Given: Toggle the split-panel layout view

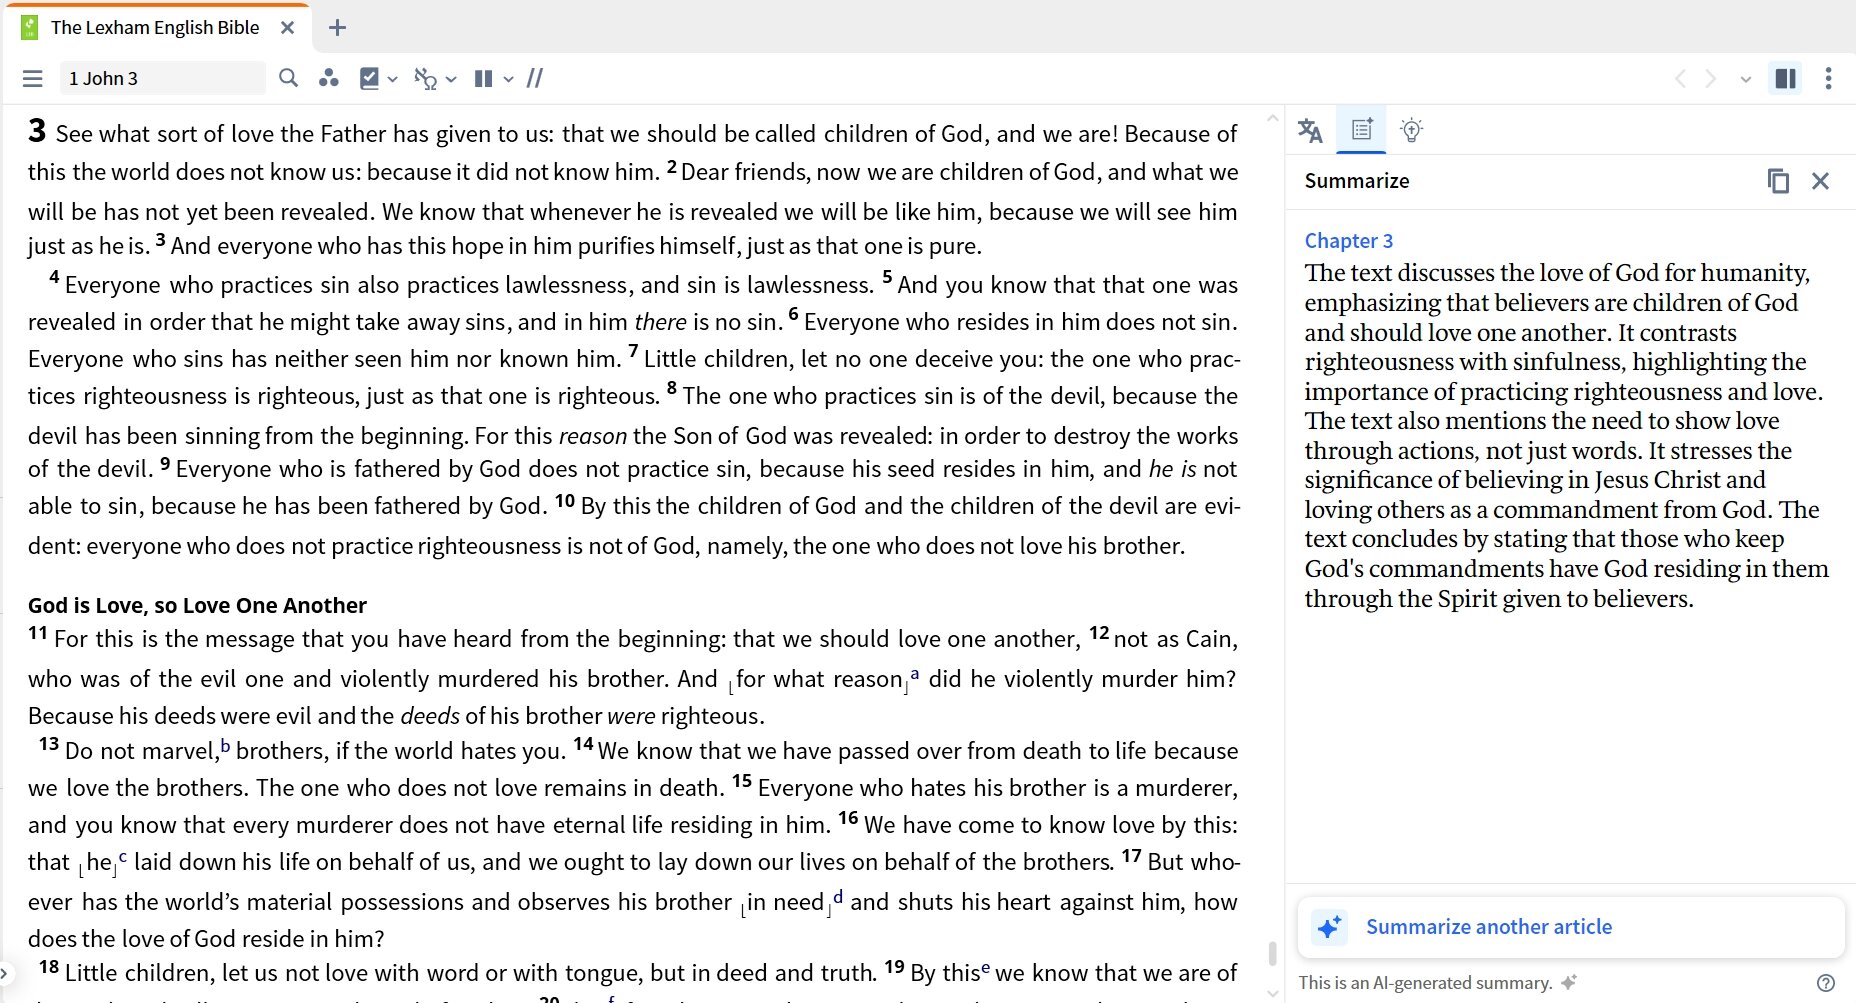Looking at the screenshot, I should pos(1785,78).
